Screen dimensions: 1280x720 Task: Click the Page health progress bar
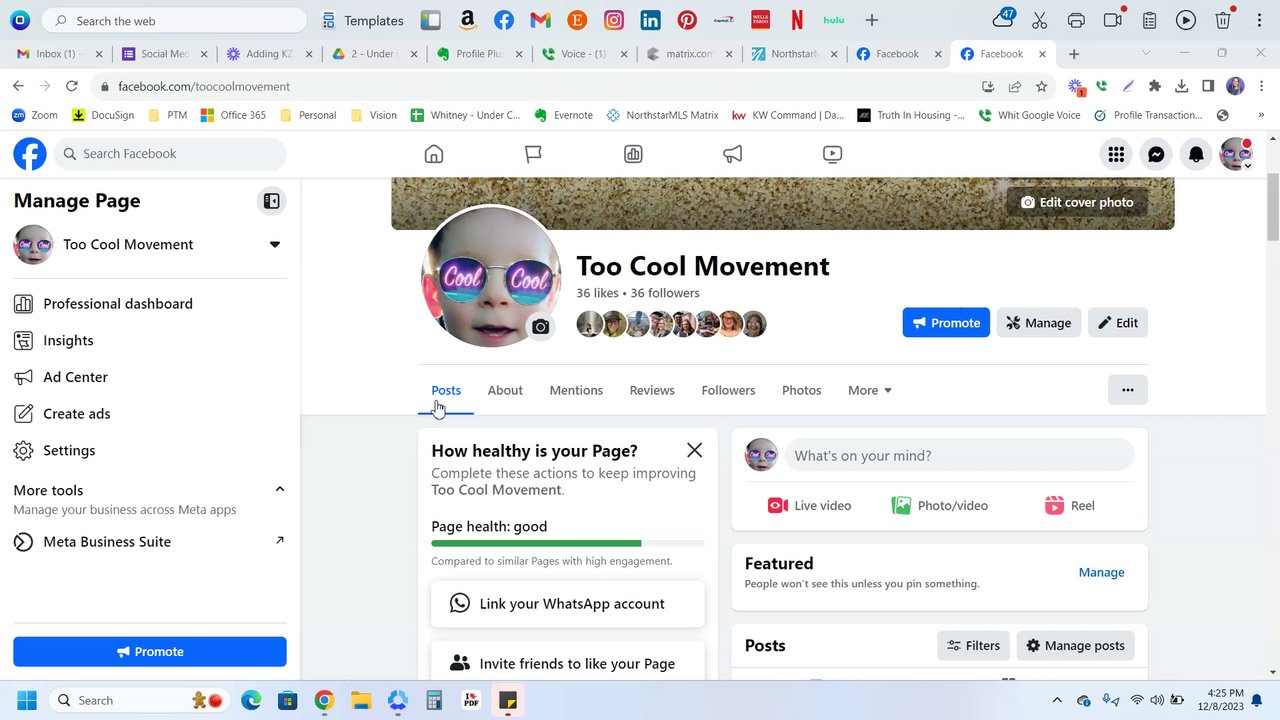point(568,543)
